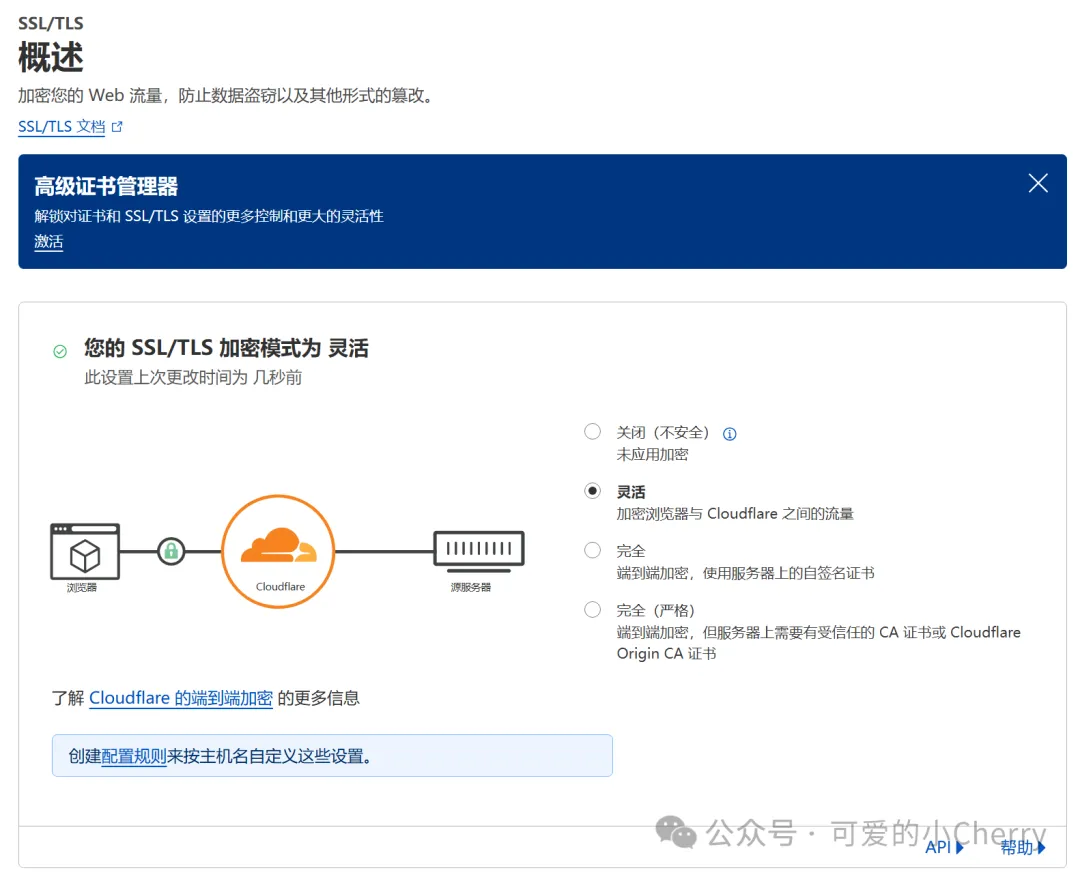Dismiss the 高级证书管理器 banner with the X

point(1037,183)
